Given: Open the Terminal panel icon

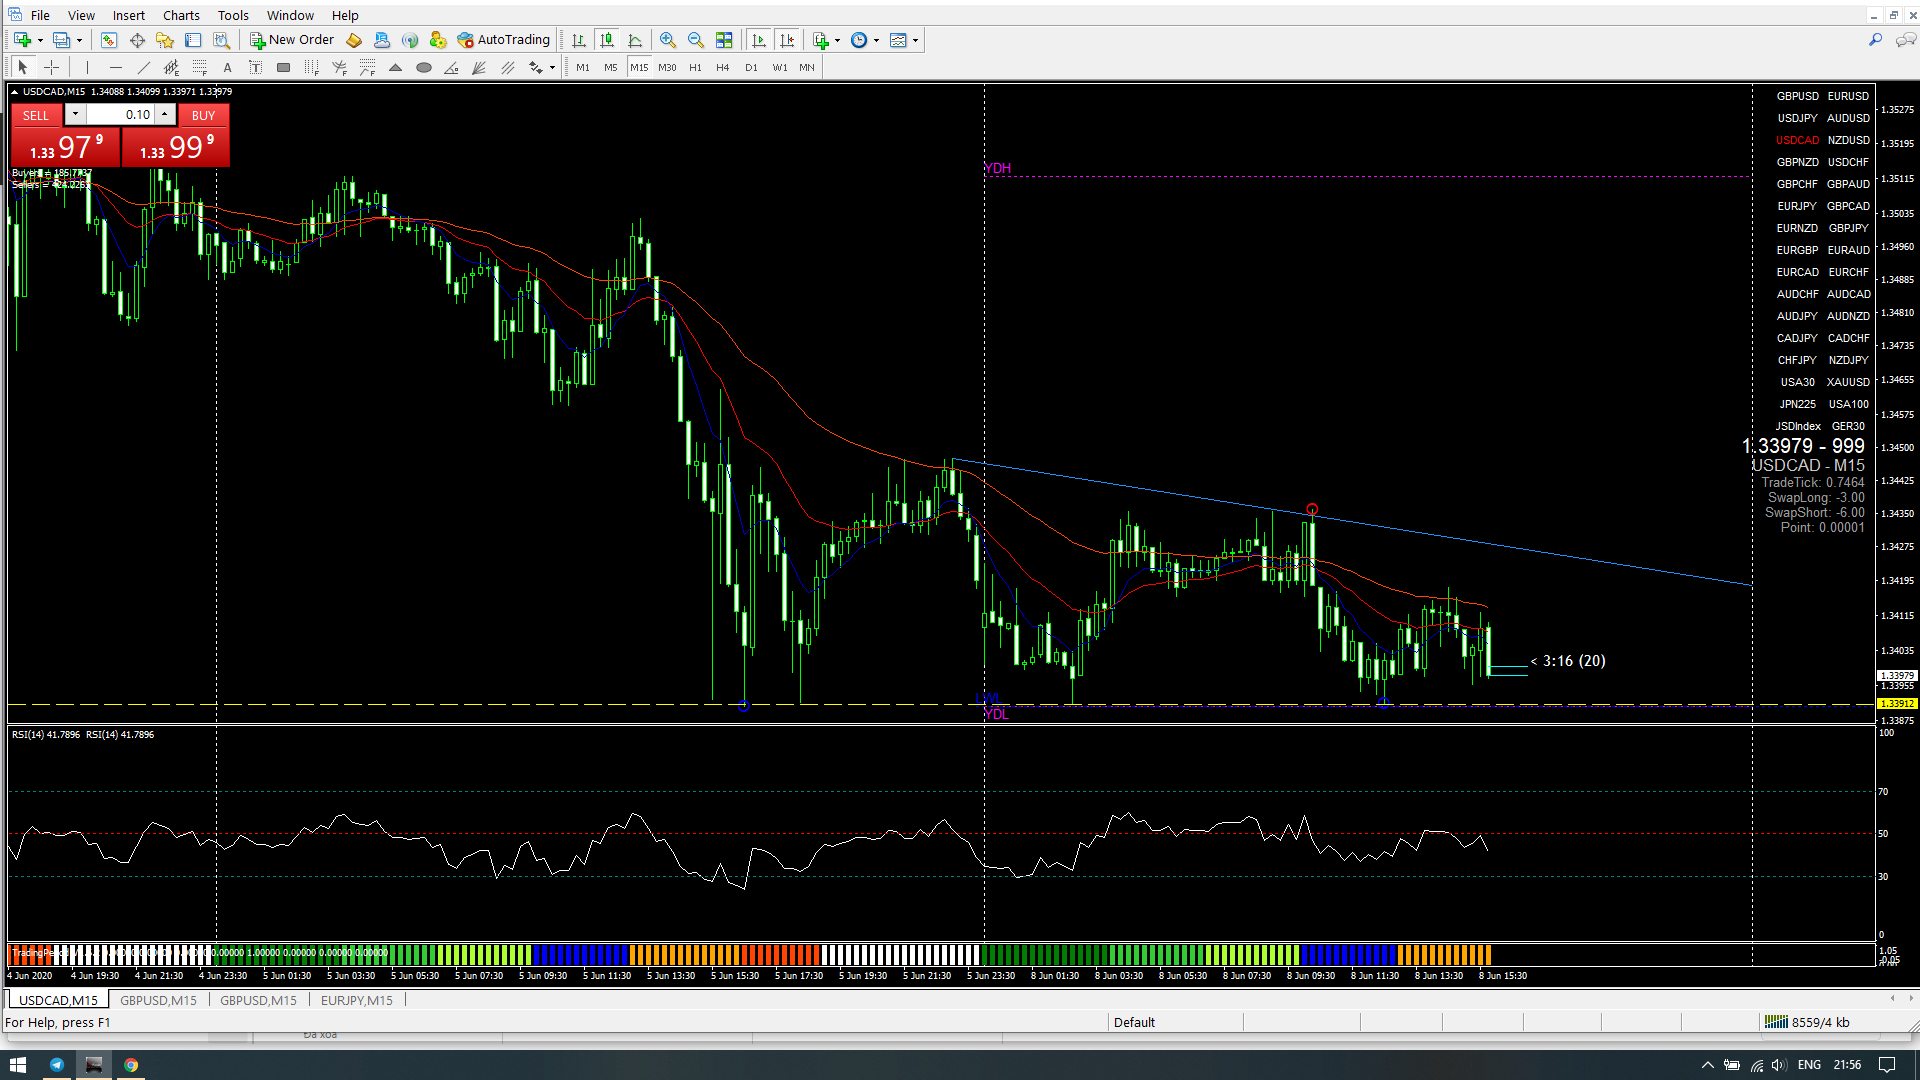Looking at the screenshot, I should (193, 40).
